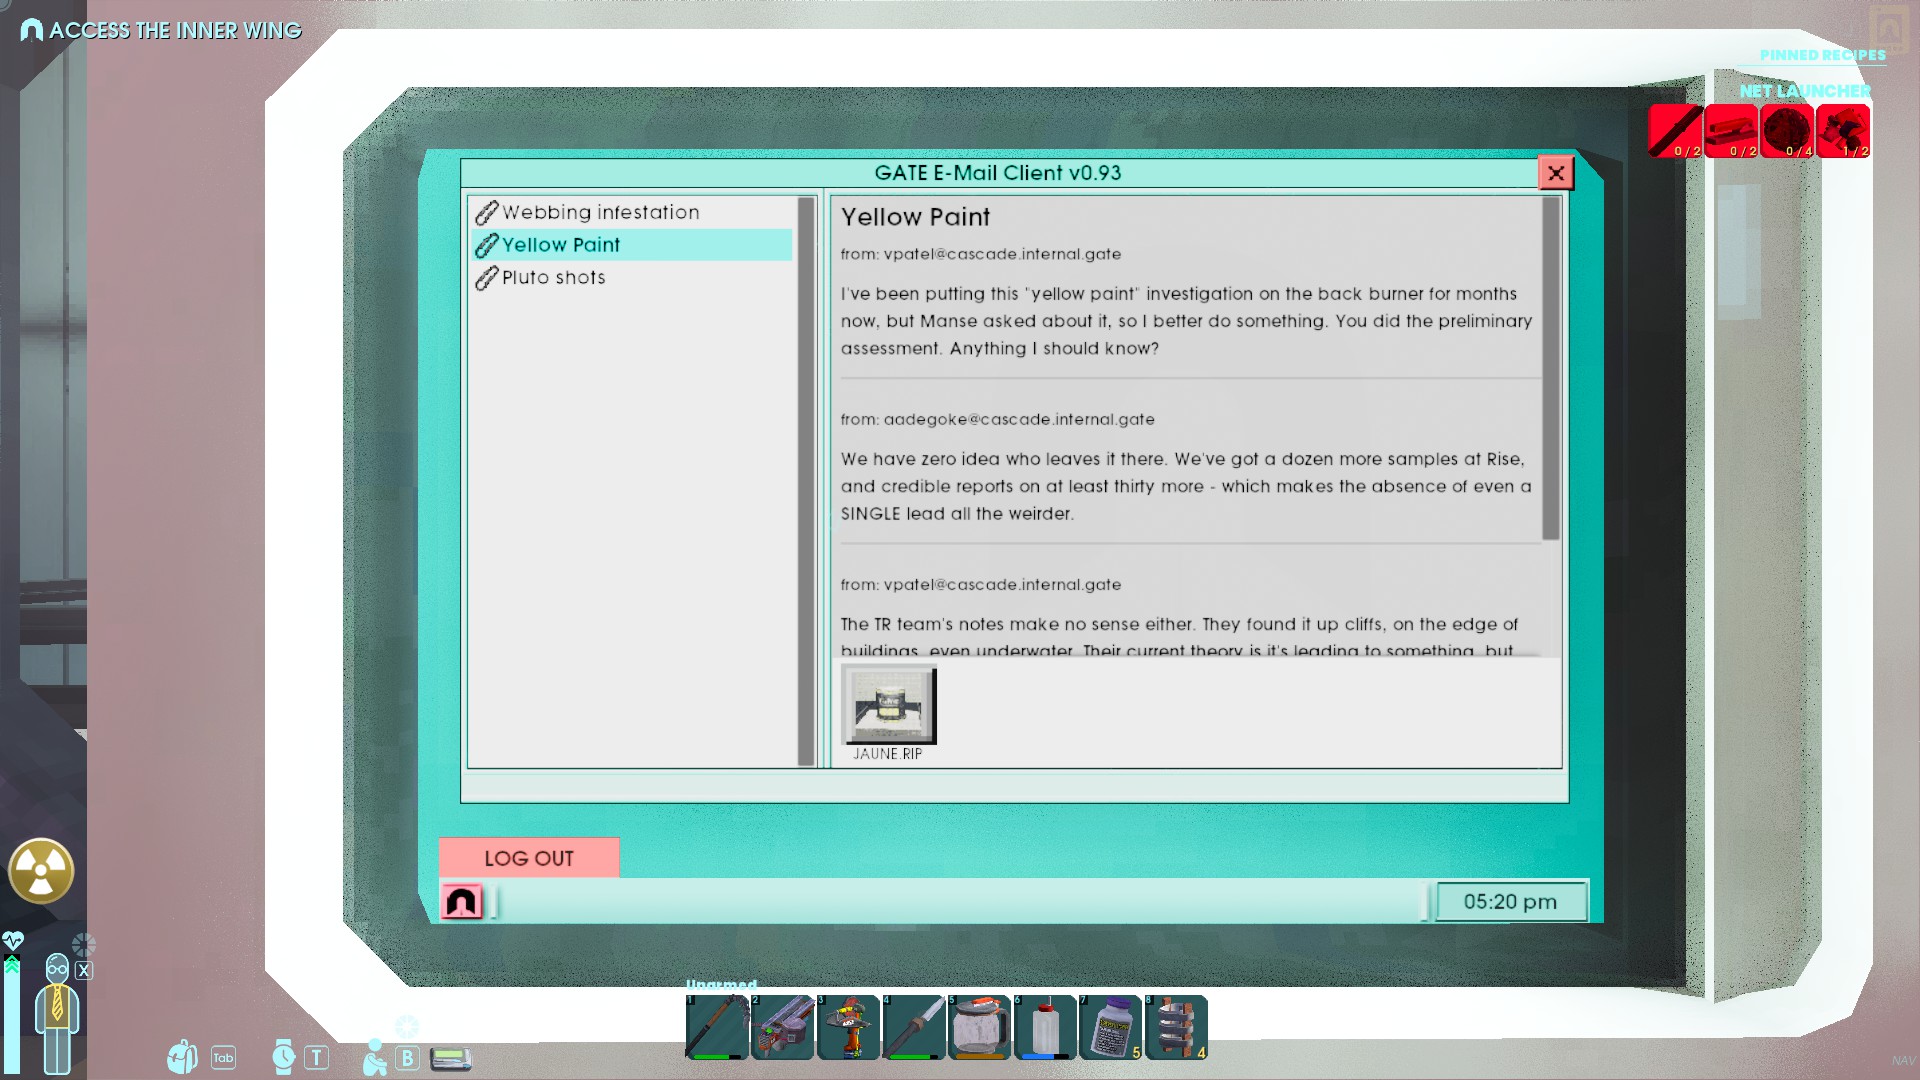Select the Yellow Paint email

560,245
